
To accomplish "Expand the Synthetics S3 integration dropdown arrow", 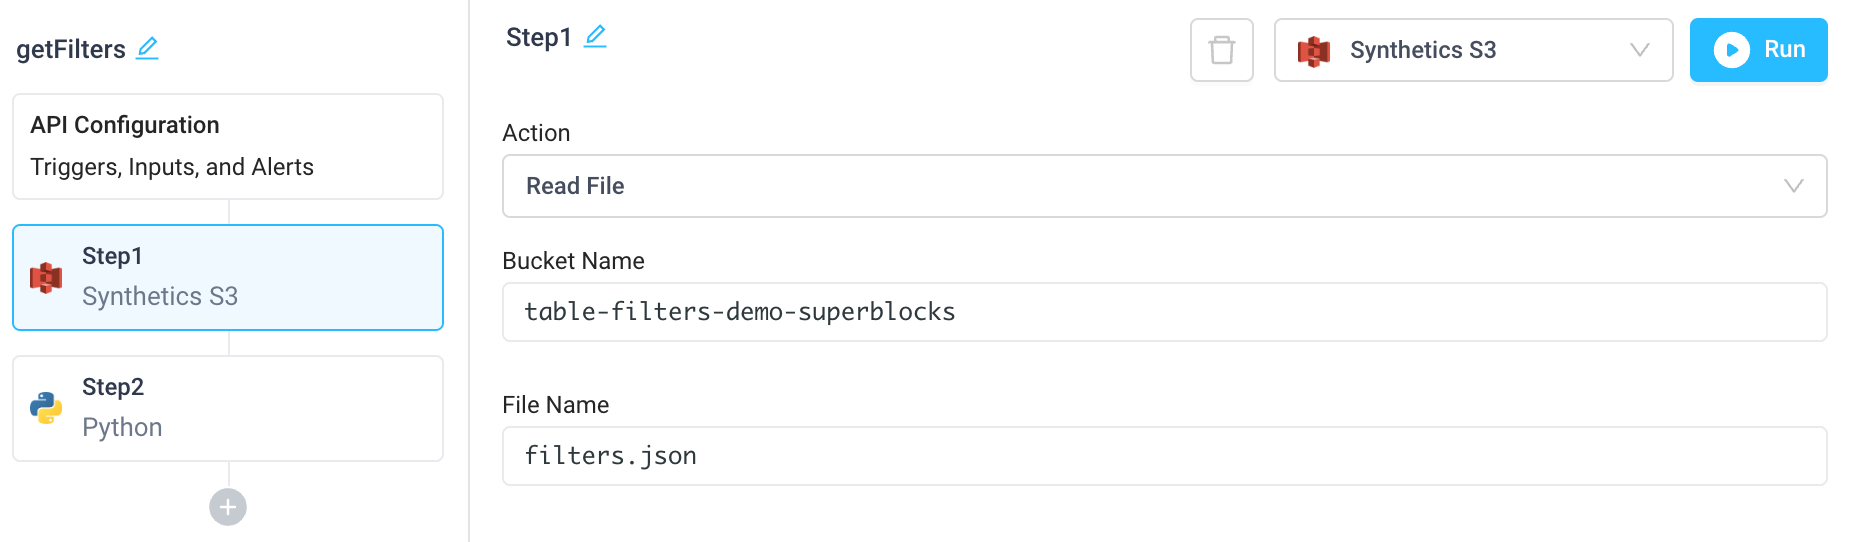I will pos(1639,50).
